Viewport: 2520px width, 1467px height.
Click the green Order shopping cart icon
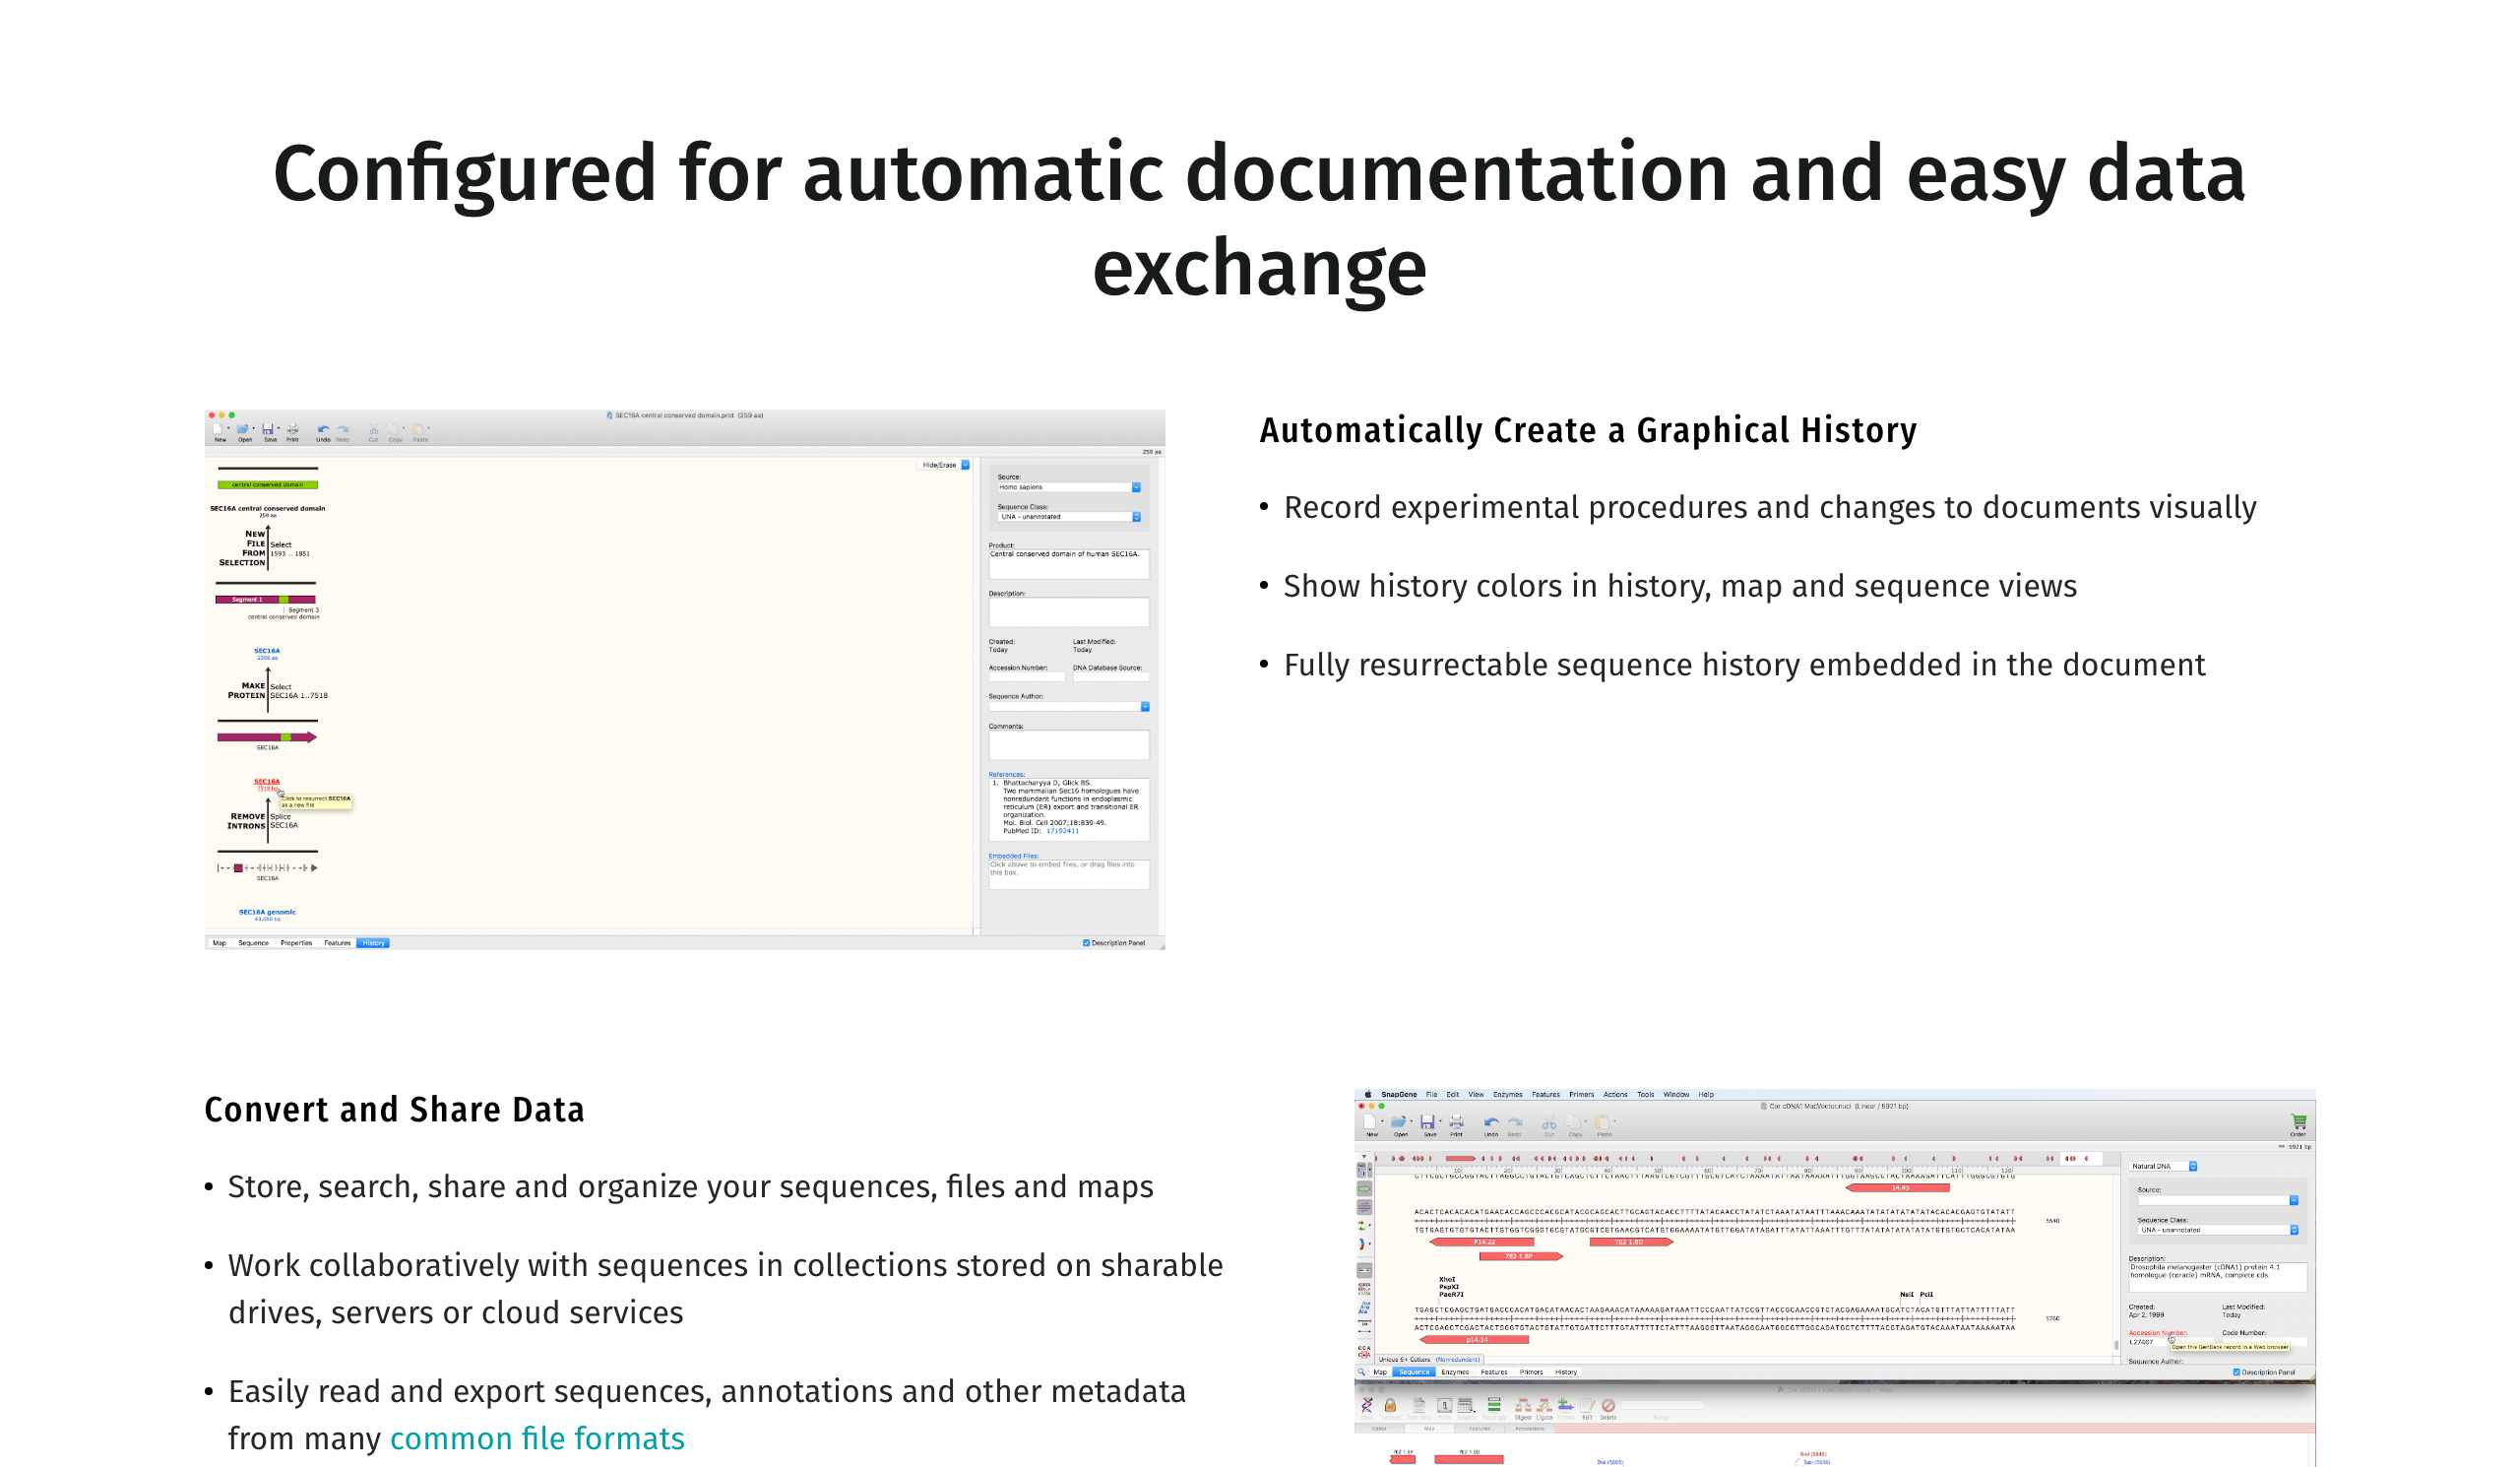click(x=2299, y=1122)
